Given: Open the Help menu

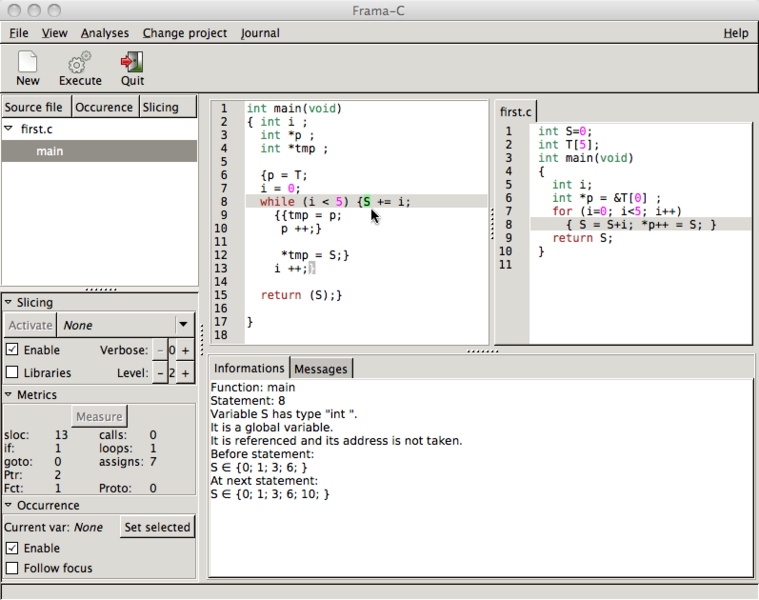Looking at the screenshot, I should click(736, 33).
